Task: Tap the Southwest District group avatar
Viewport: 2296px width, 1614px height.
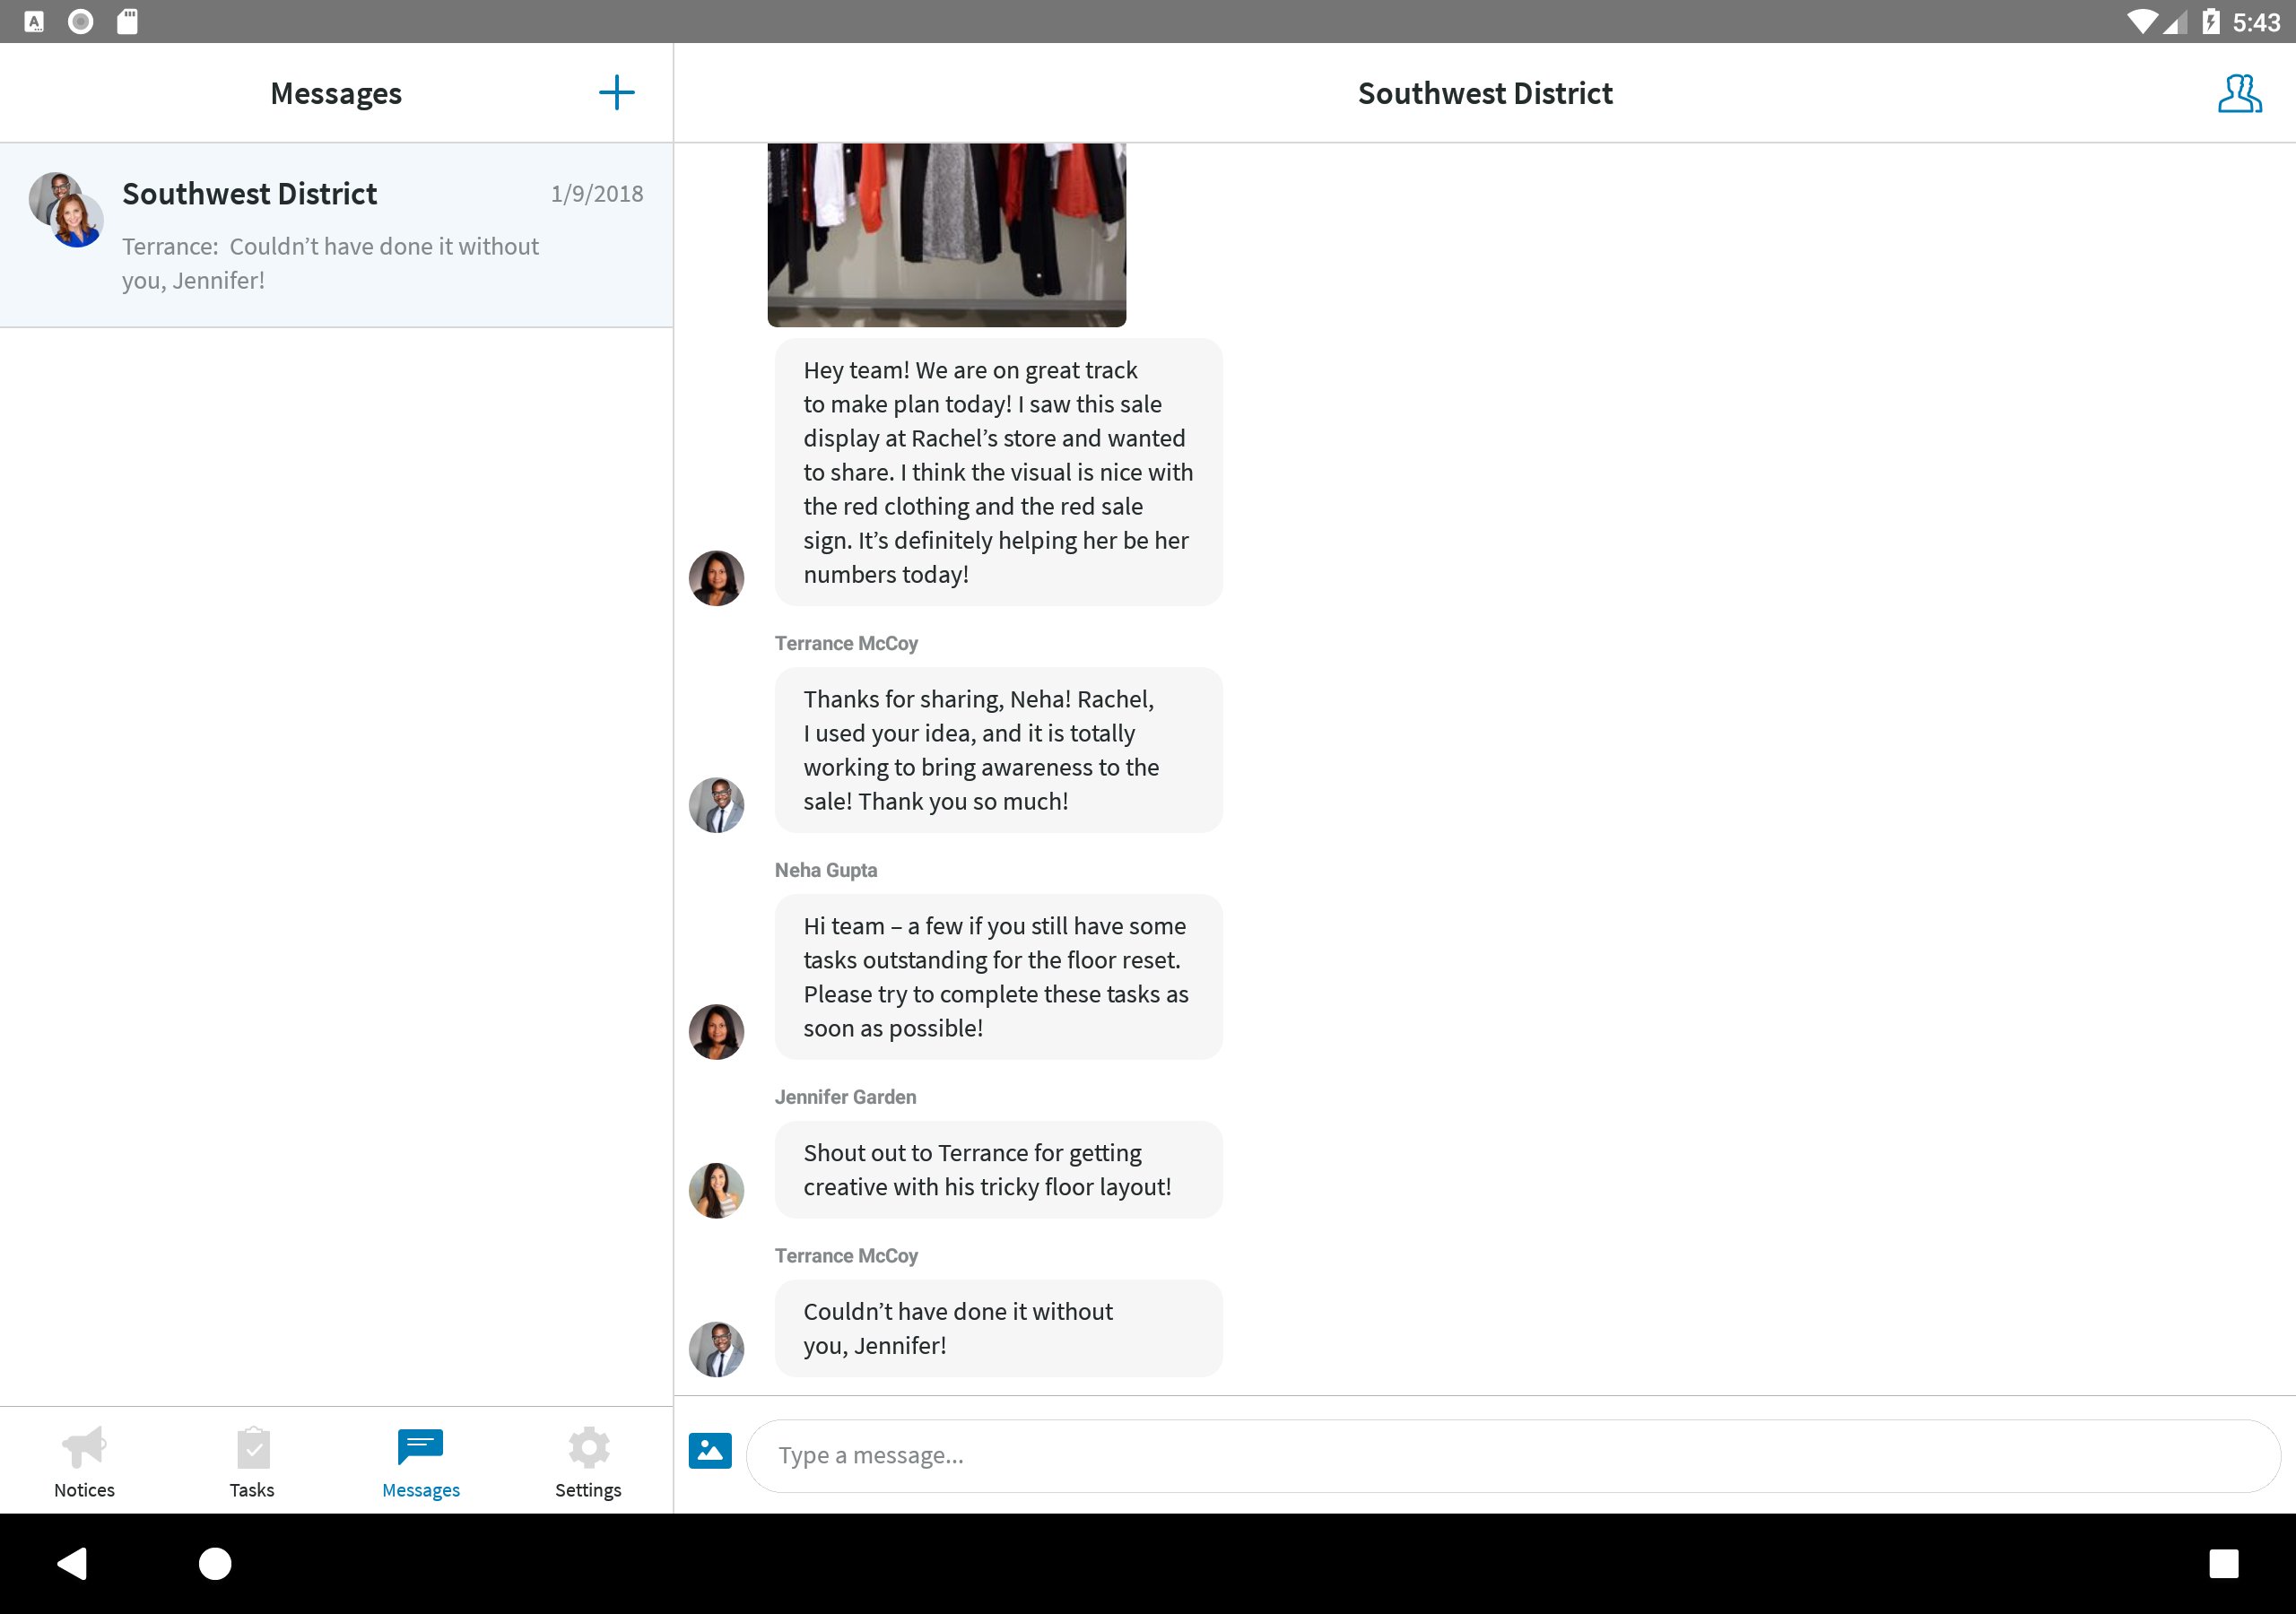Action: tap(66, 209)
